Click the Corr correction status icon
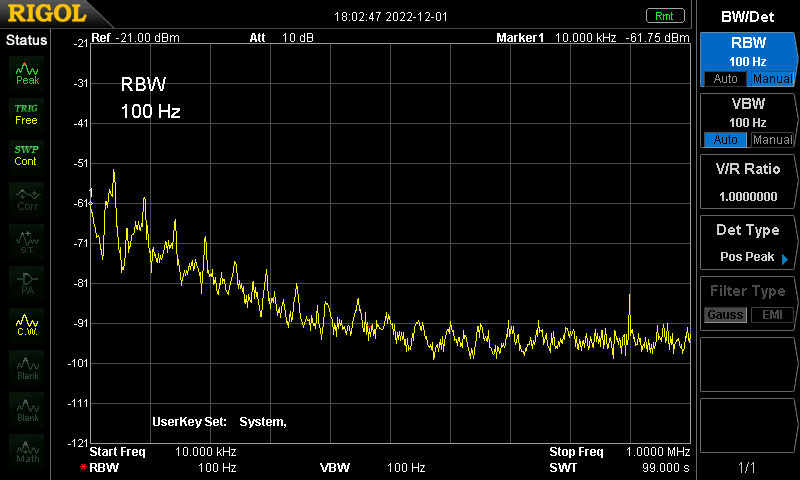This screenshot has height=480, width=800. pyautogui.click(x=27, y=199)
